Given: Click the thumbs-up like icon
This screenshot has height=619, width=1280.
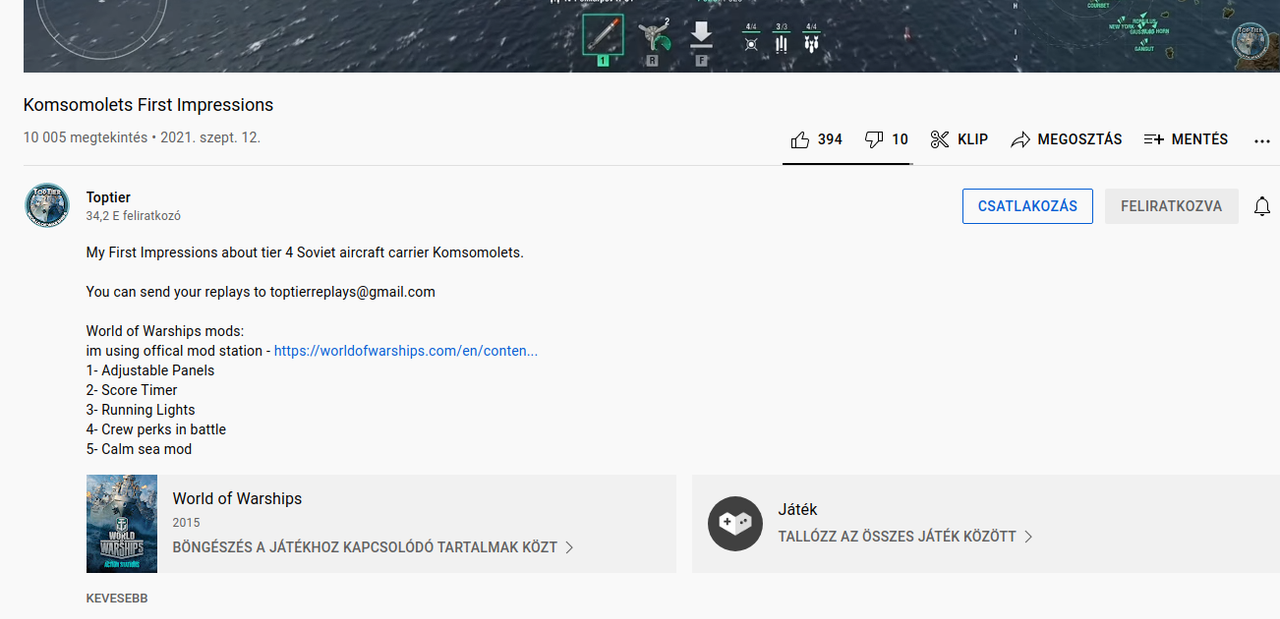Looking at the screenshot, I should click(800, 140).
